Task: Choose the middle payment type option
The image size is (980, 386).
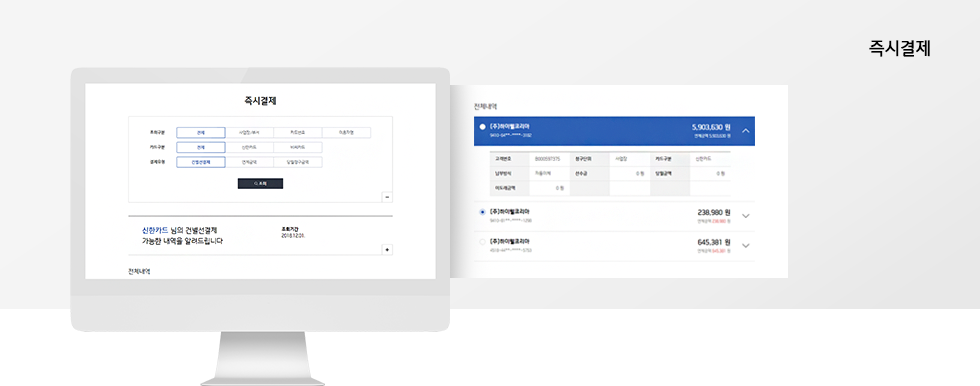Action: (x=249, y=162)
